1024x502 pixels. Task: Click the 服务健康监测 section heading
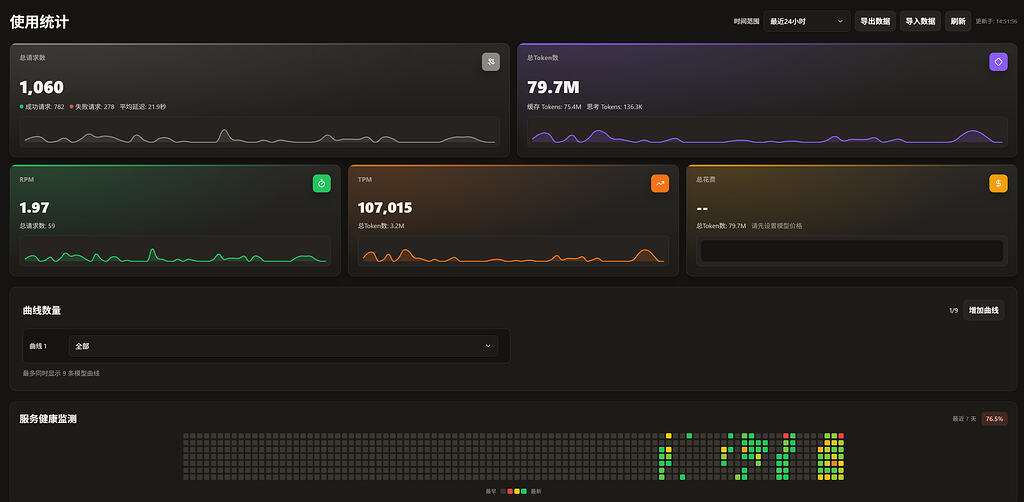[x=48, y=418]
